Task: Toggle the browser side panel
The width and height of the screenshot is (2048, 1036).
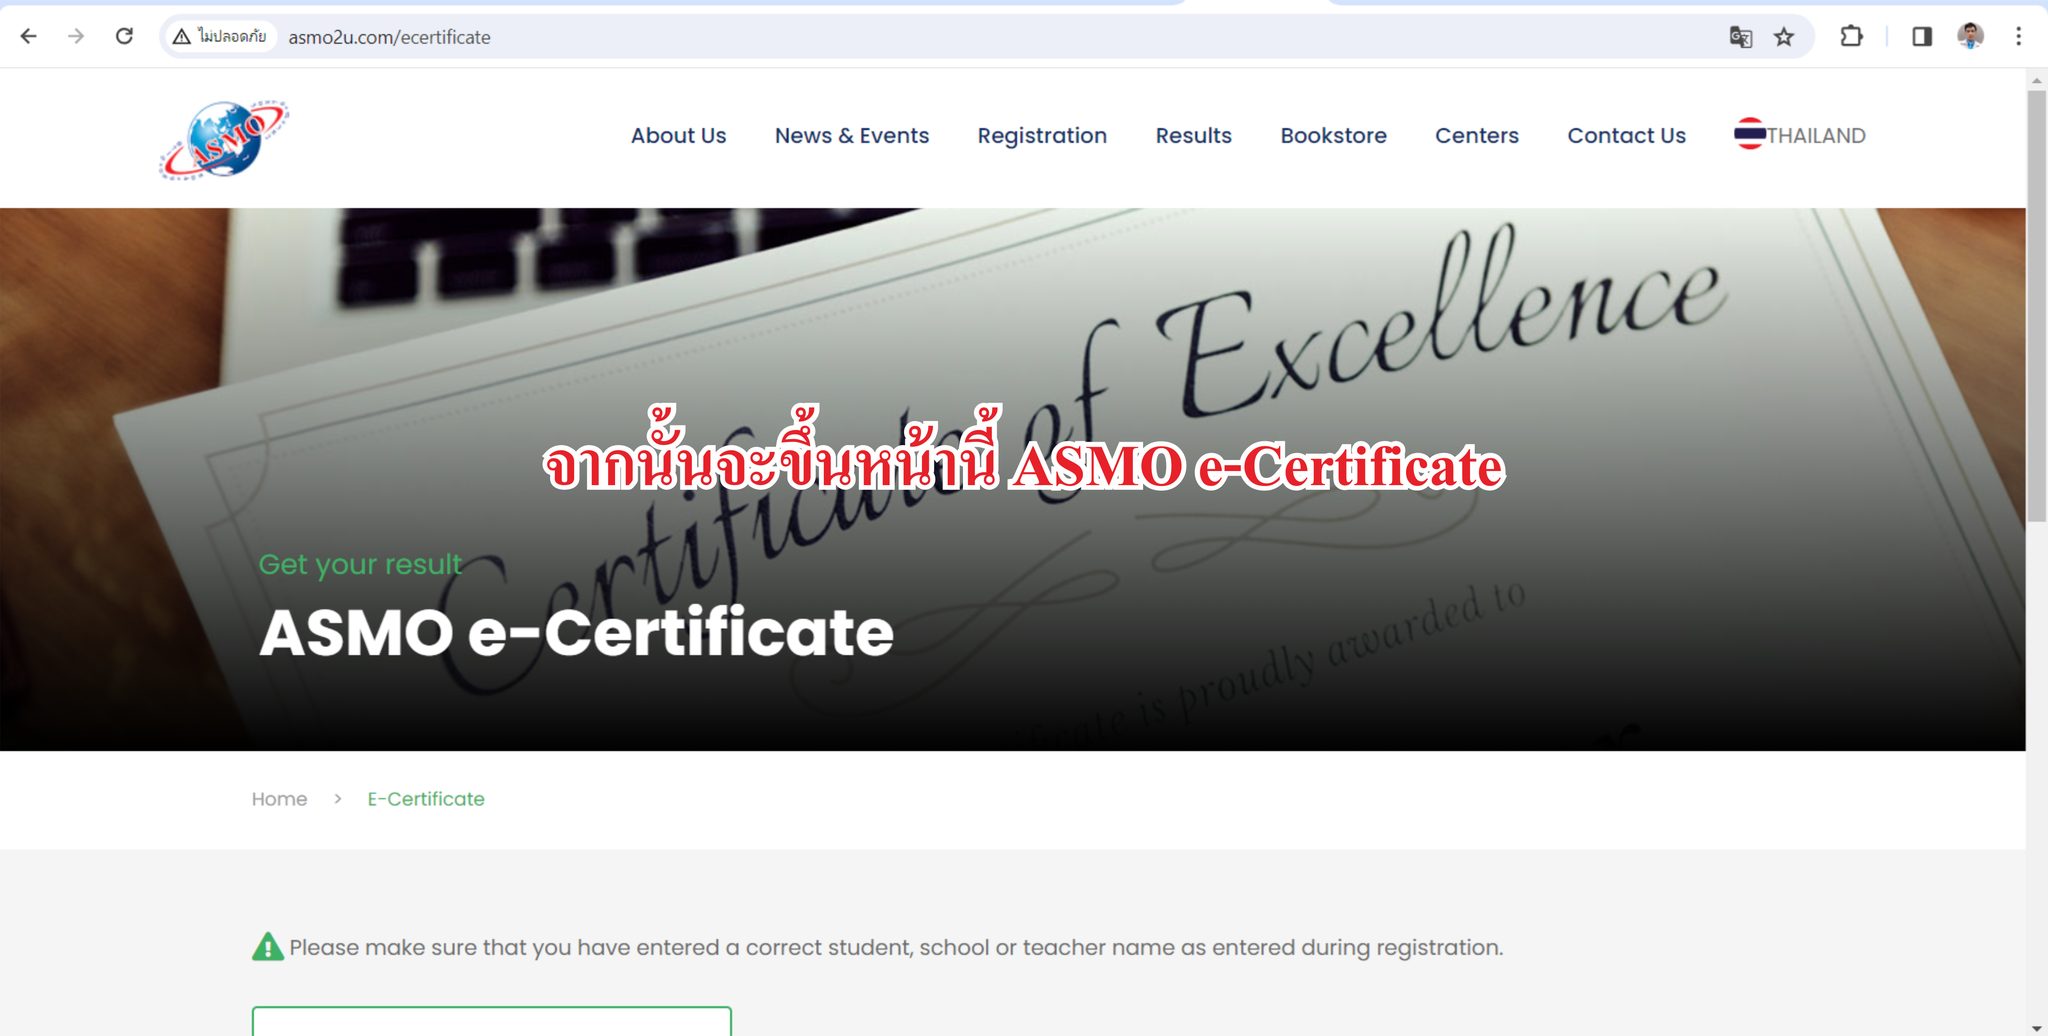Action: point(1922,37)
